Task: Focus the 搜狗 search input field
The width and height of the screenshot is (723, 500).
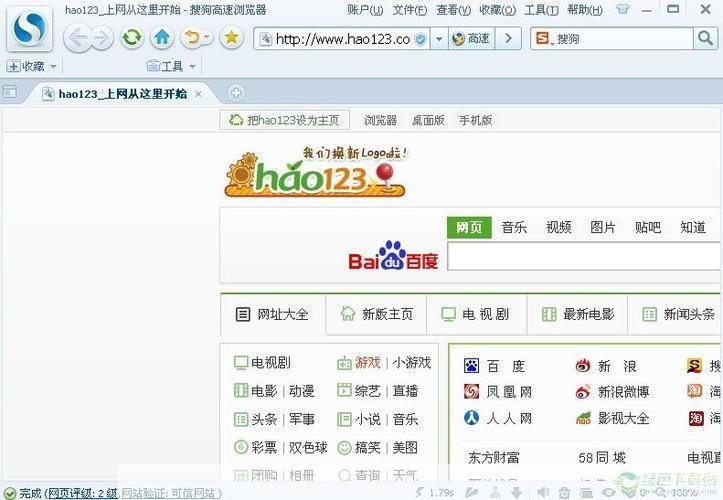Action: (x=623, y=39)
